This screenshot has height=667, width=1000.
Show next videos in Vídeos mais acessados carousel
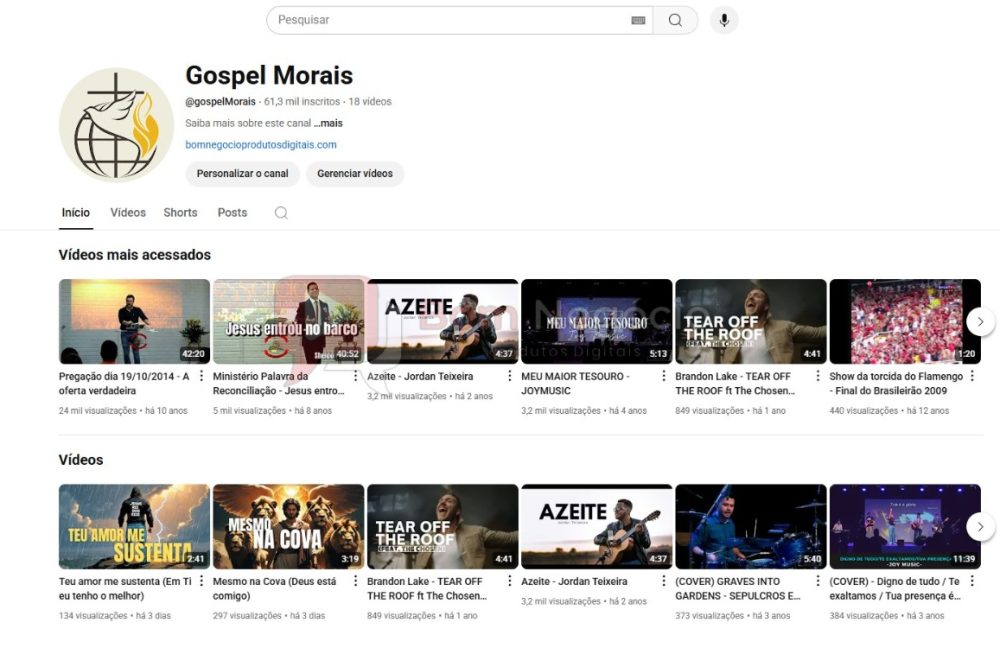coord(980,322)
